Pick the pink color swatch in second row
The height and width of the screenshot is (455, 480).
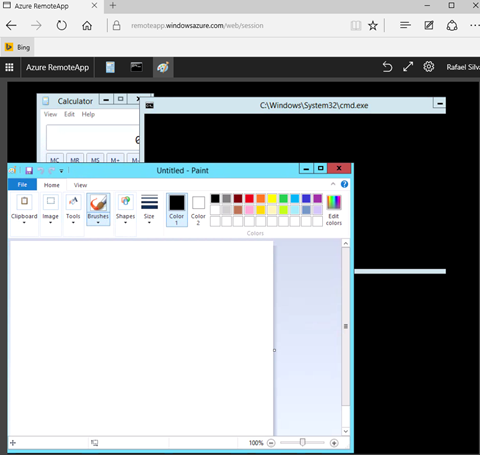[249, 210]
